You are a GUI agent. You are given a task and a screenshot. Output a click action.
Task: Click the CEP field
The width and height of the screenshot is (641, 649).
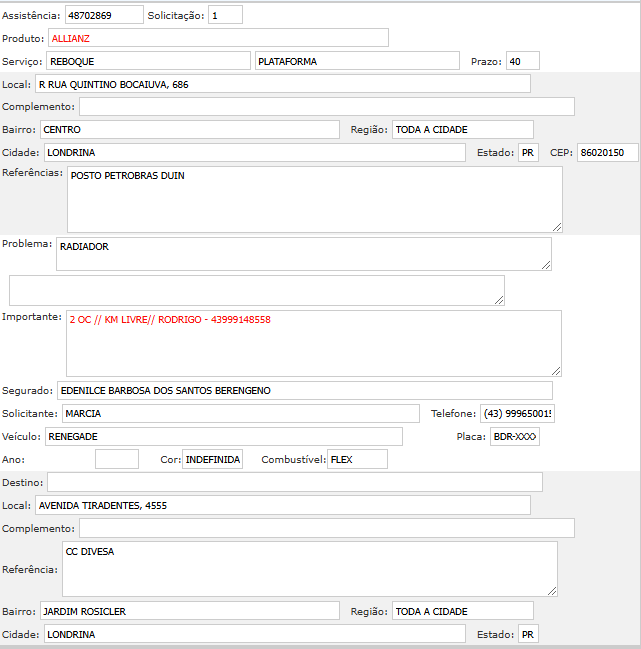pos(607,152)
